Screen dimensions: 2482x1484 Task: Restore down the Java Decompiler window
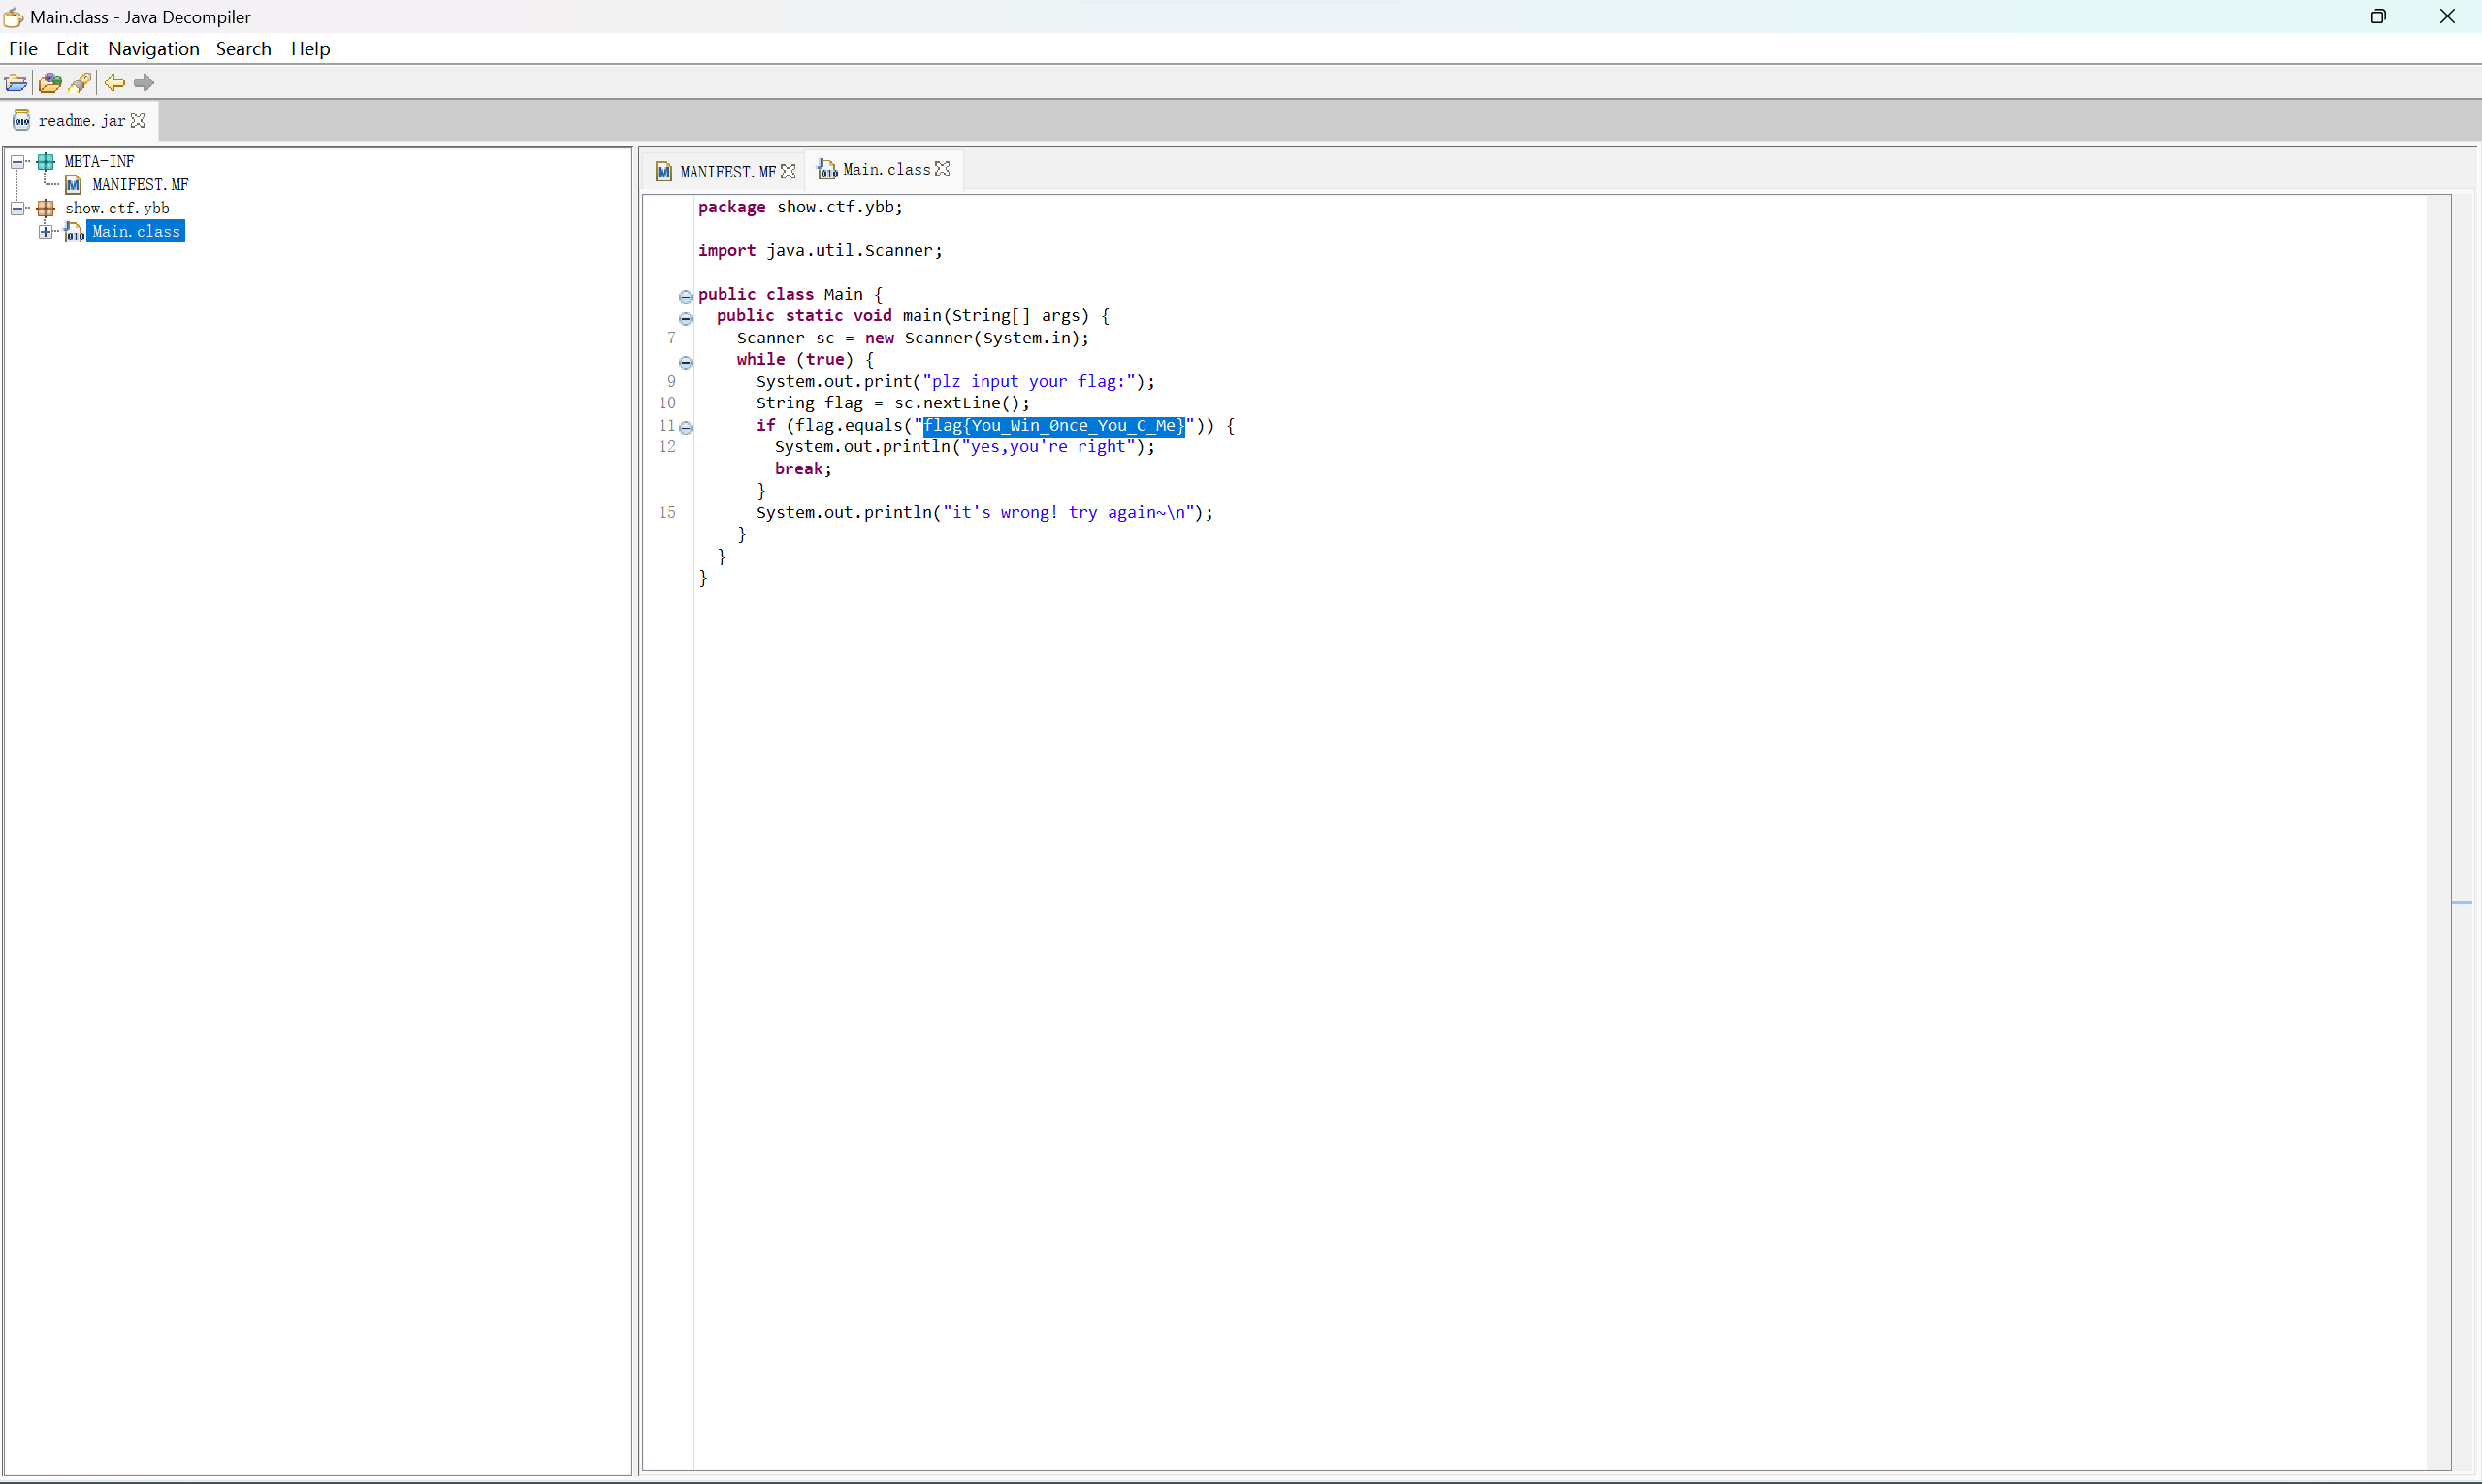(2378, 16)
